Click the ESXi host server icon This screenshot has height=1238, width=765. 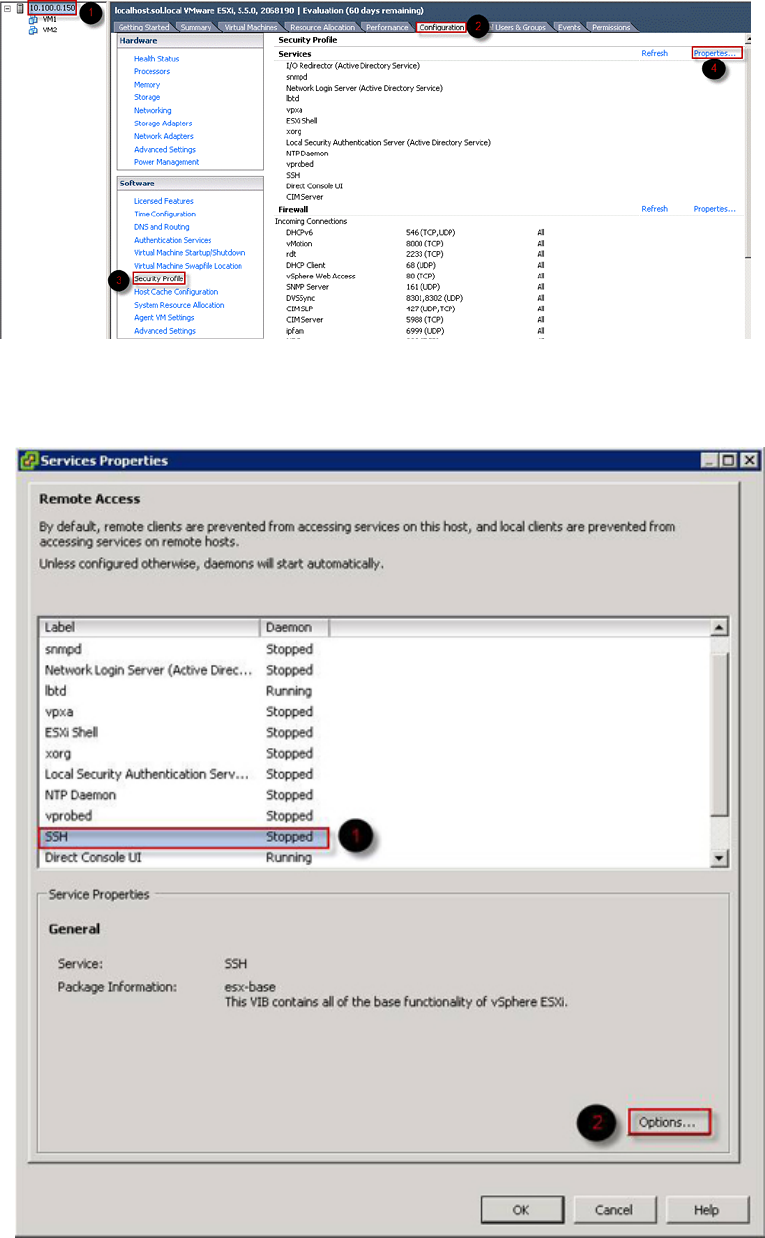[20, 8]
